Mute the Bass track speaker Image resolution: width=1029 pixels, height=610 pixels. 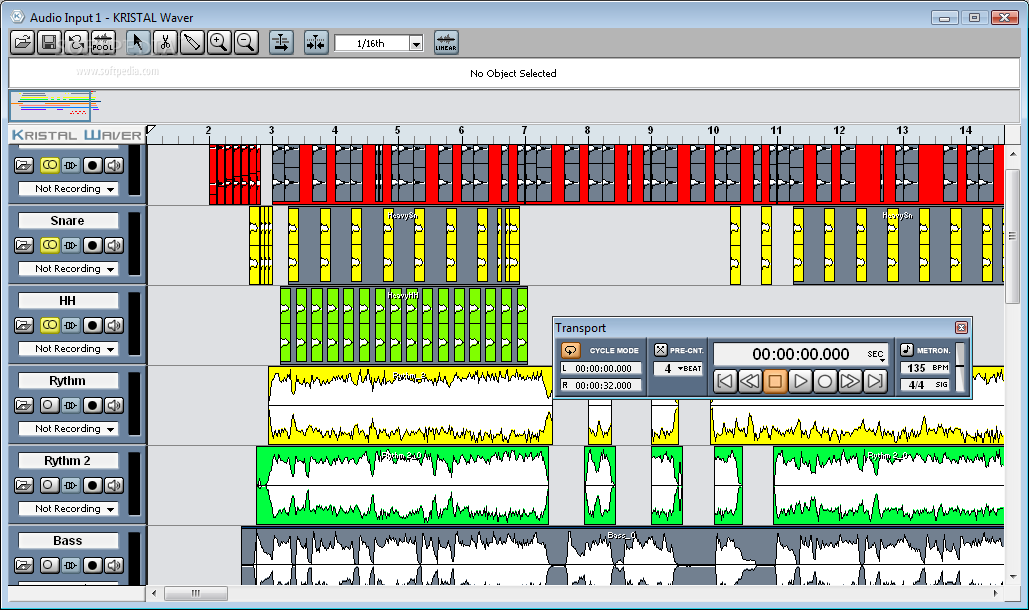(x=114, y=565)
